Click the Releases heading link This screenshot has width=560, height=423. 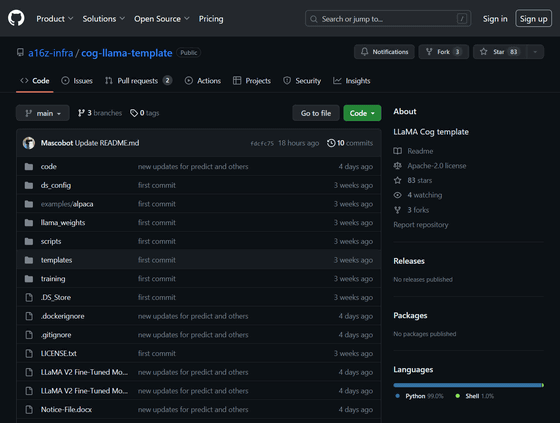[x=409, y=261]
